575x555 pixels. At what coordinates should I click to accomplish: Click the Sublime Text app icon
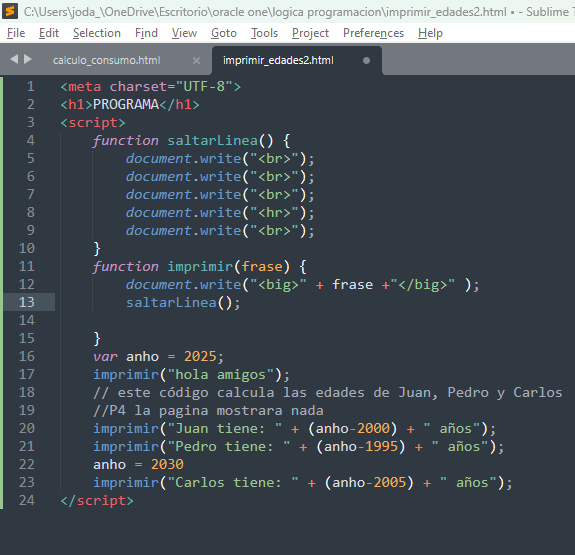(x=10, y=11)
